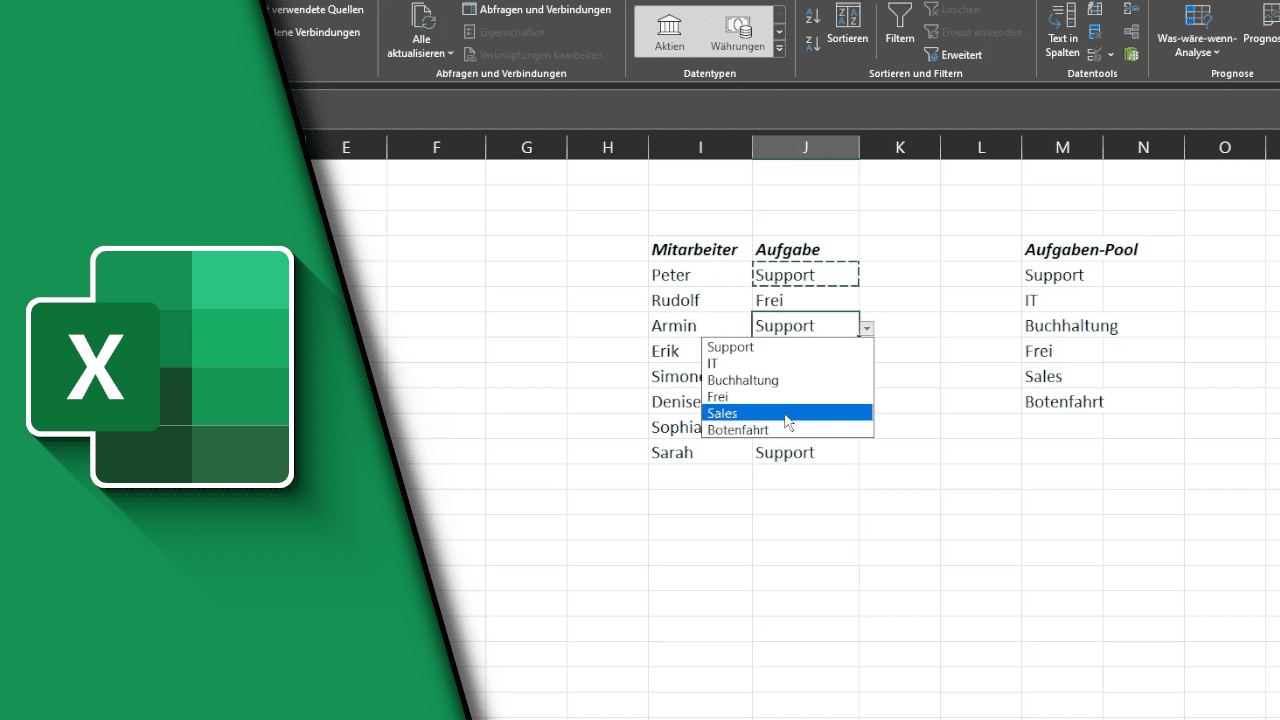Select Support in the Aufgaben-Pool list
This screenshot has height=720, width=1280.
click(1062, 275)
